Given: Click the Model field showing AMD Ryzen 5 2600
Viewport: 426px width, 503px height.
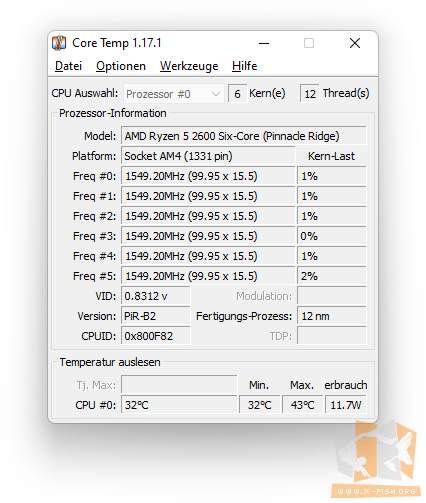Looking at the screenshot, I should point(244,136).
